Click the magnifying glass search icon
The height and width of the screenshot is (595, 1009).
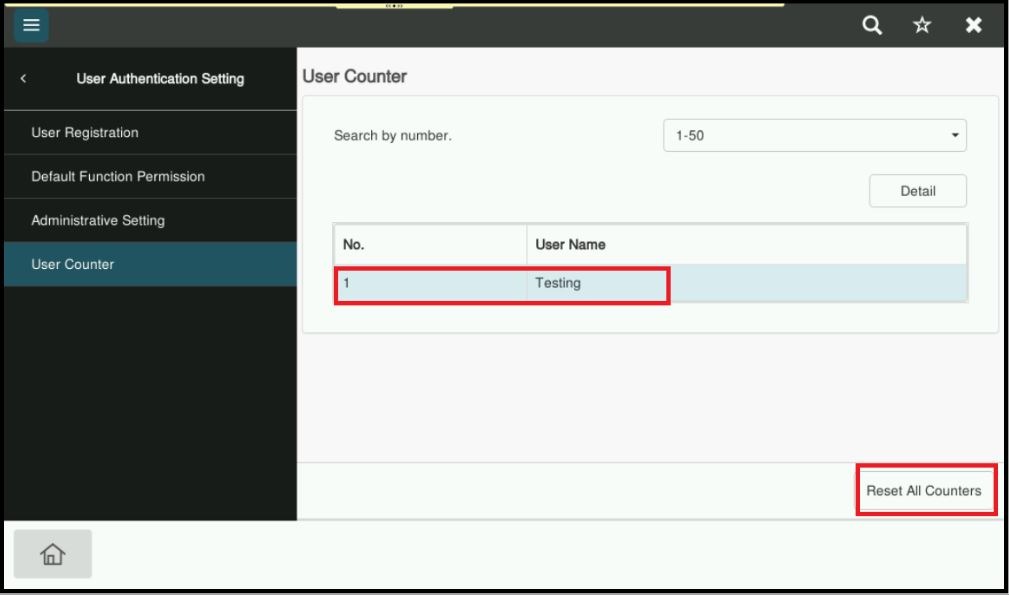872,25
